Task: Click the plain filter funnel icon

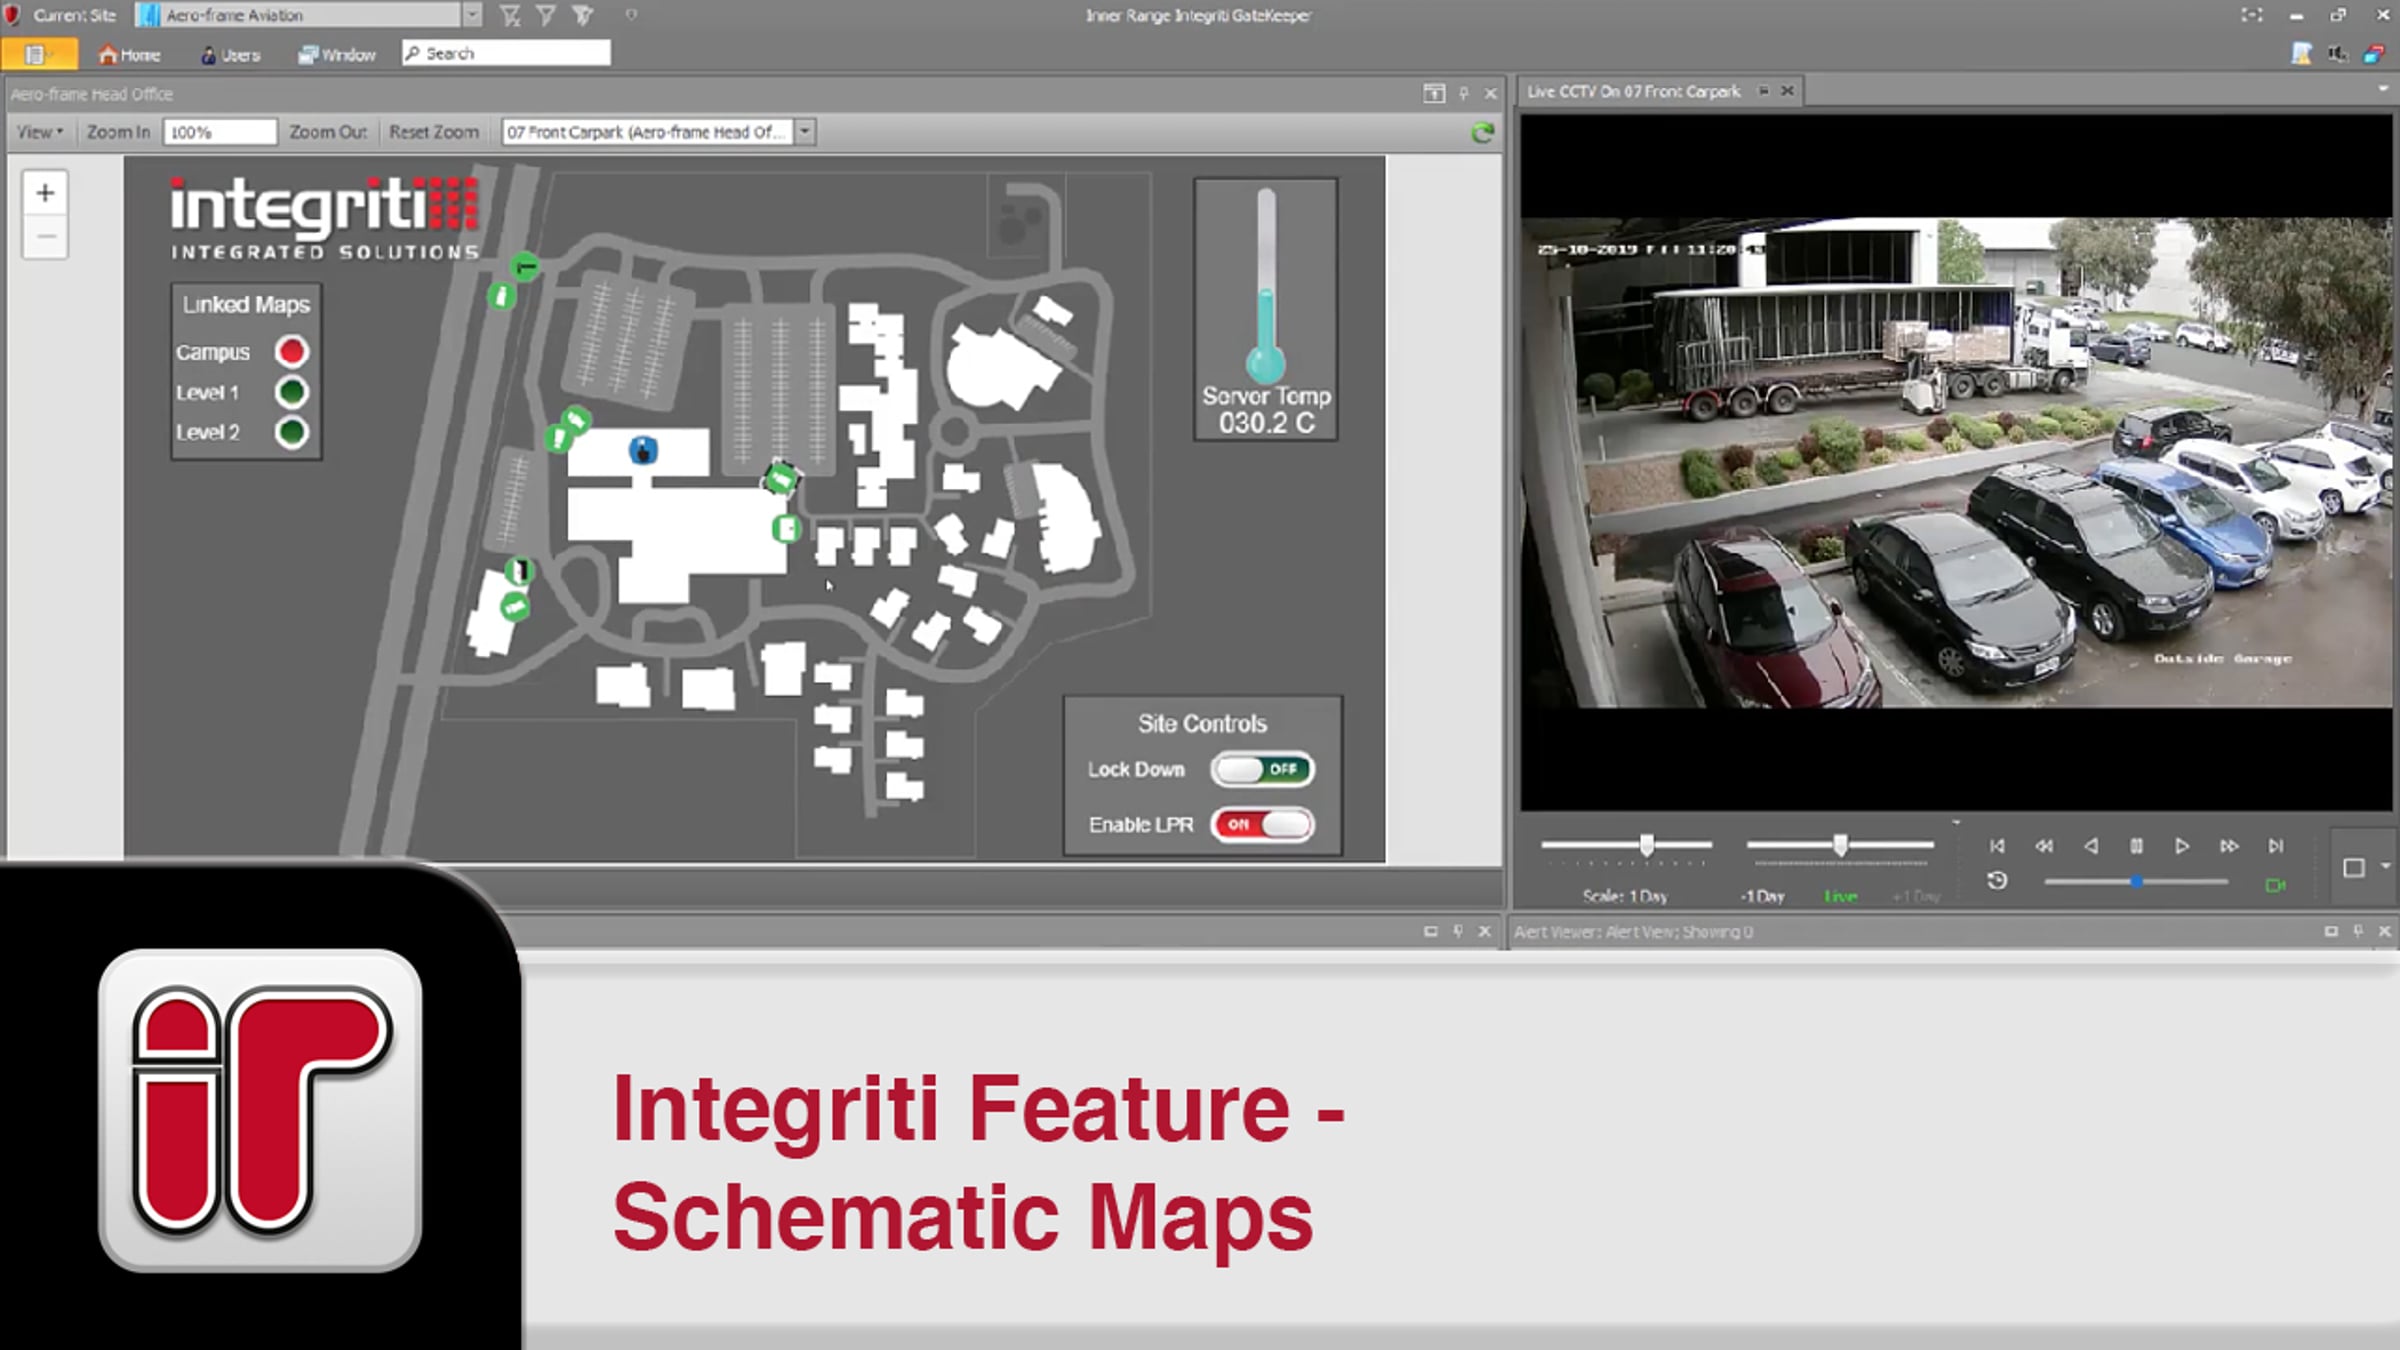Action: point(546,15)
